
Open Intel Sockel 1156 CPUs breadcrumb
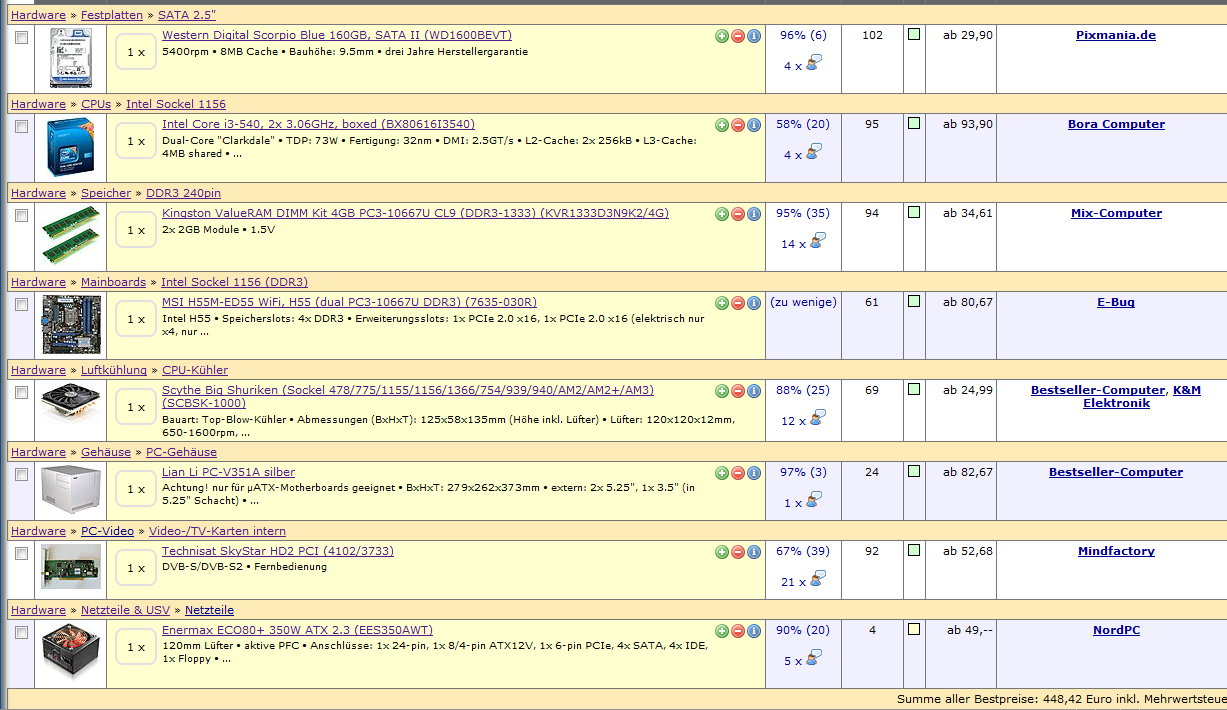[176, 104]
